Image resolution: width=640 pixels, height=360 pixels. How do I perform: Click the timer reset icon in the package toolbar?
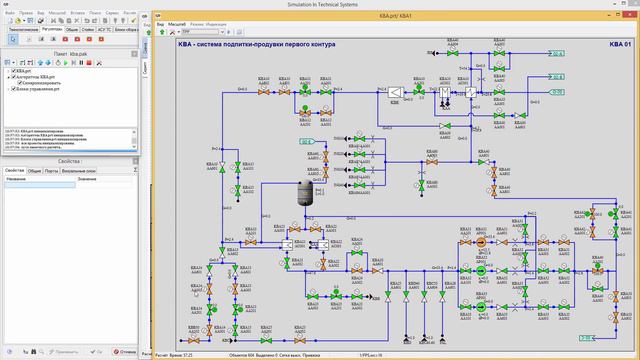[58, 63]
